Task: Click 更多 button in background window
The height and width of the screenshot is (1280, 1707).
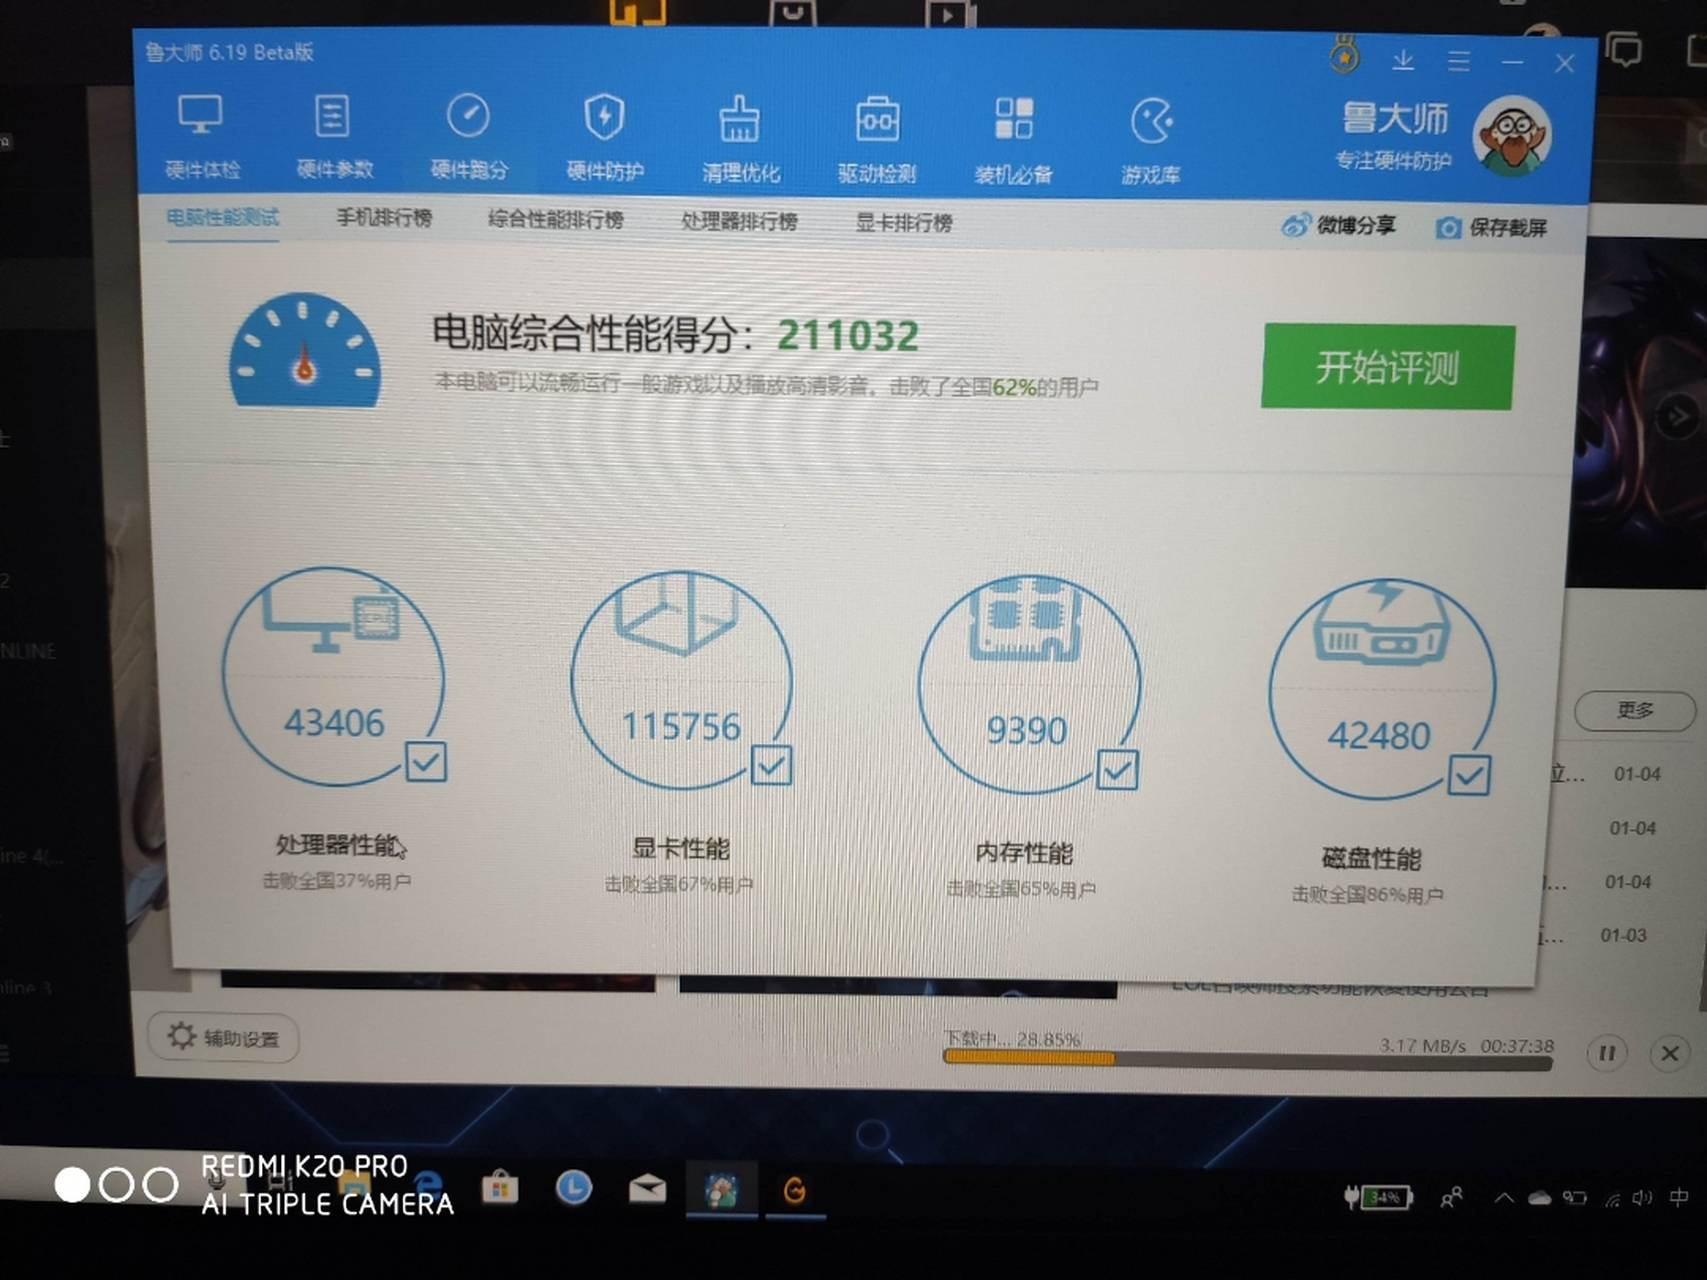Action: click(x=1635, y=710)
